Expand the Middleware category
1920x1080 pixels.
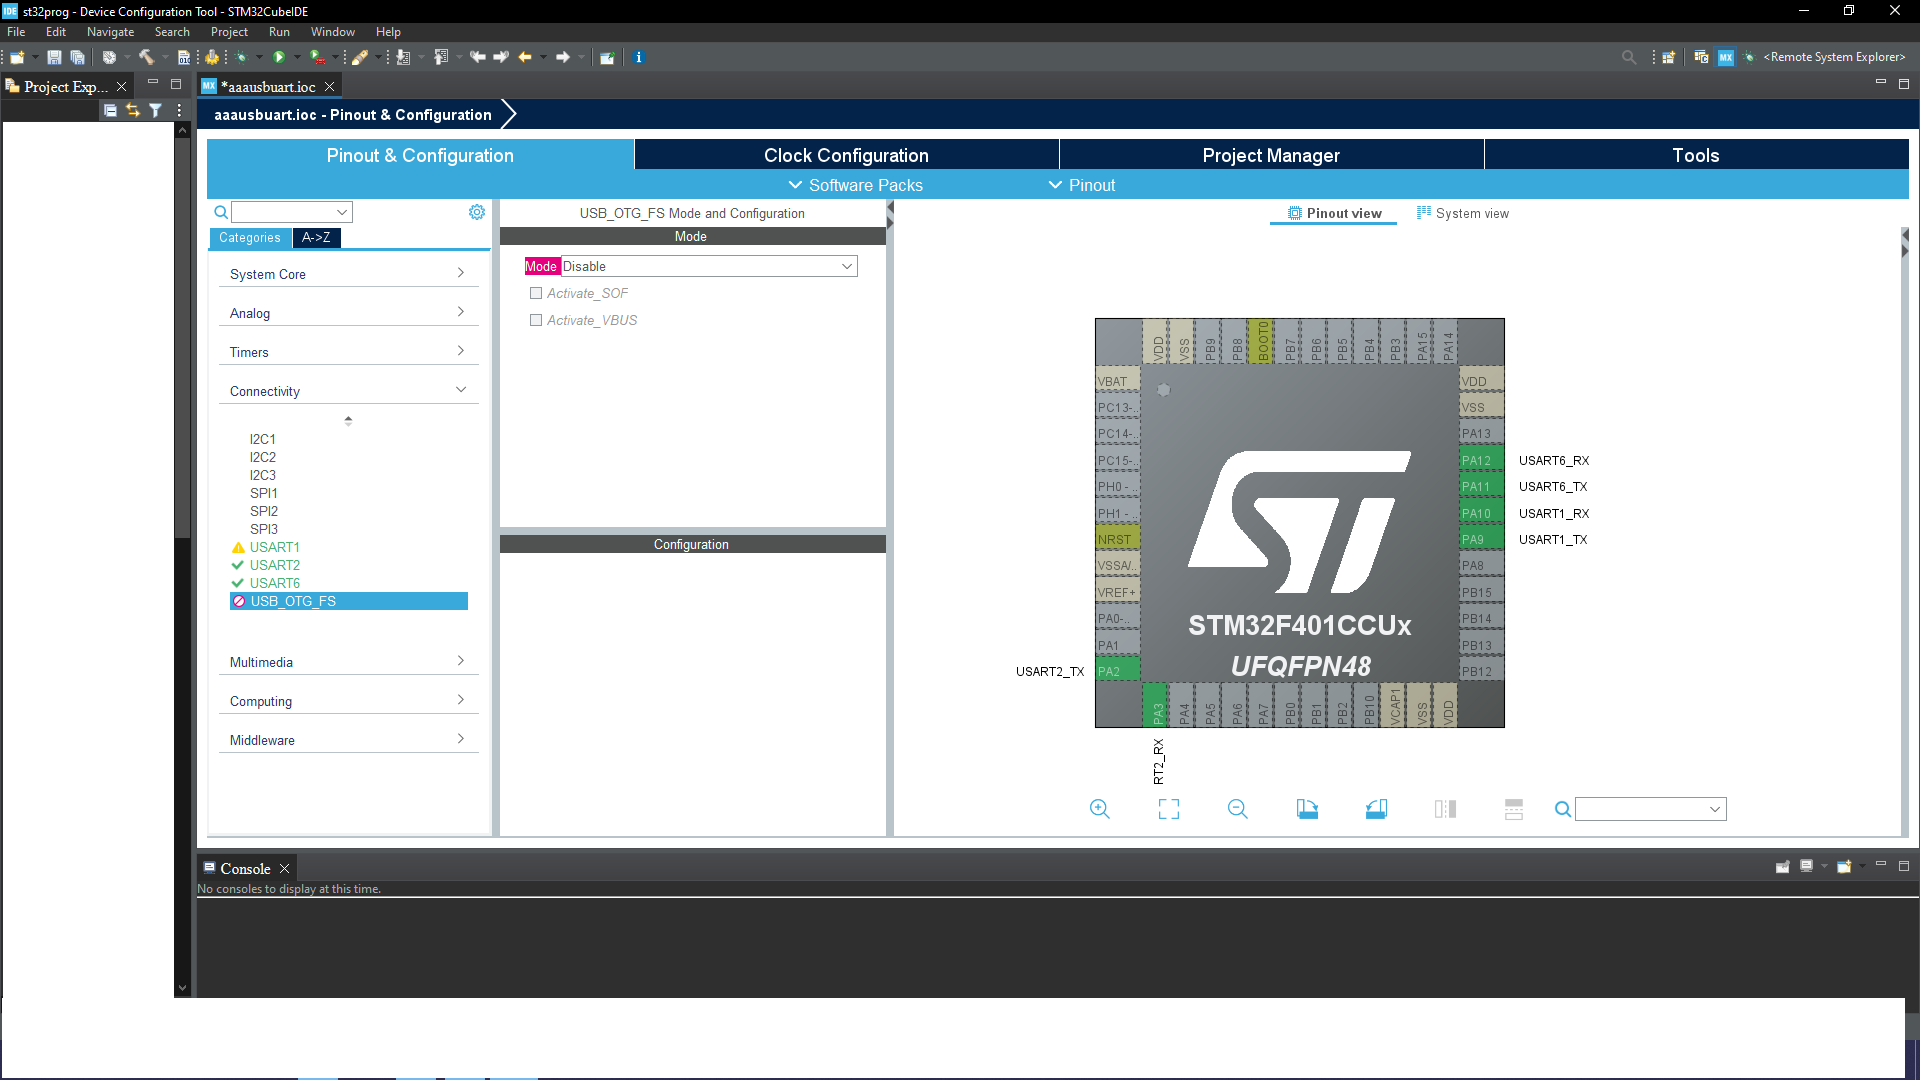pyautogui.click(x=348, y=740)
